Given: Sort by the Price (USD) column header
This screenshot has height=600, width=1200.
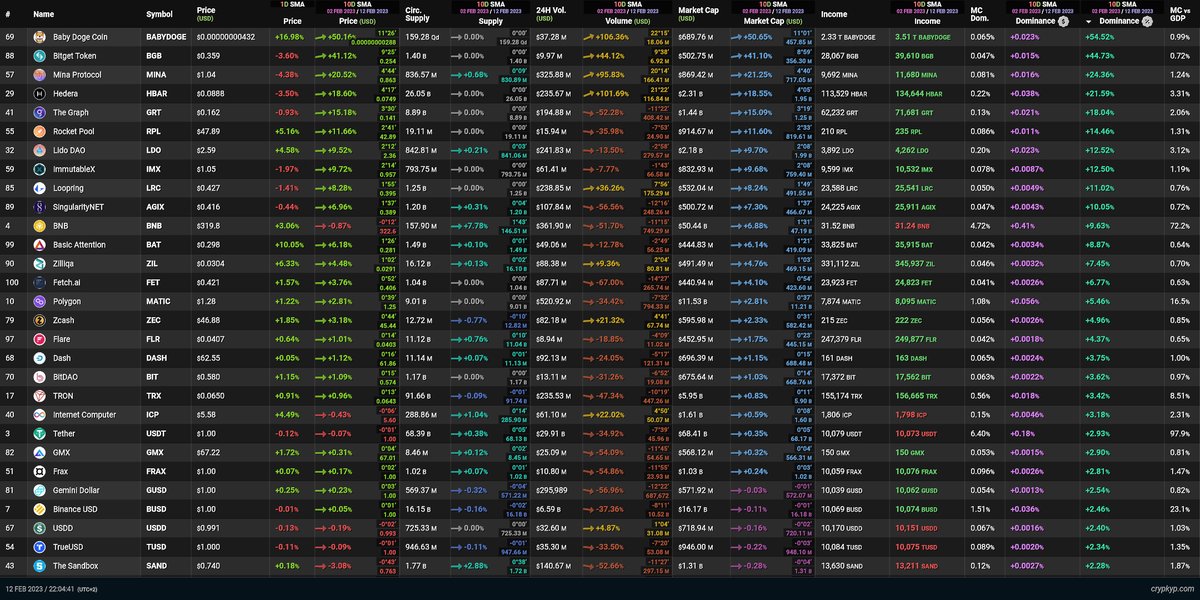Looking at the screenshot, I should pyautogui.click(x=206, y=13).
